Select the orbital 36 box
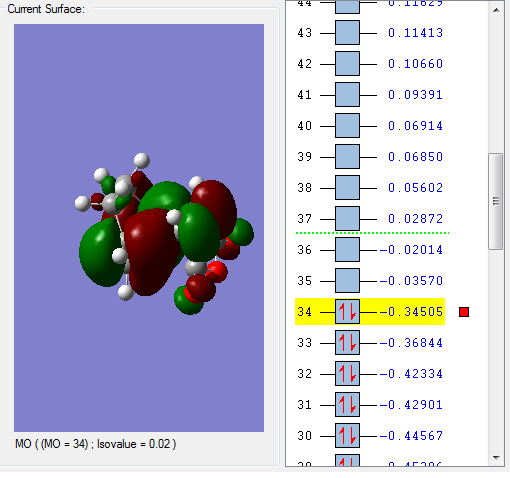This screenshot has height=478, width=510. click(x=347, y=250)
